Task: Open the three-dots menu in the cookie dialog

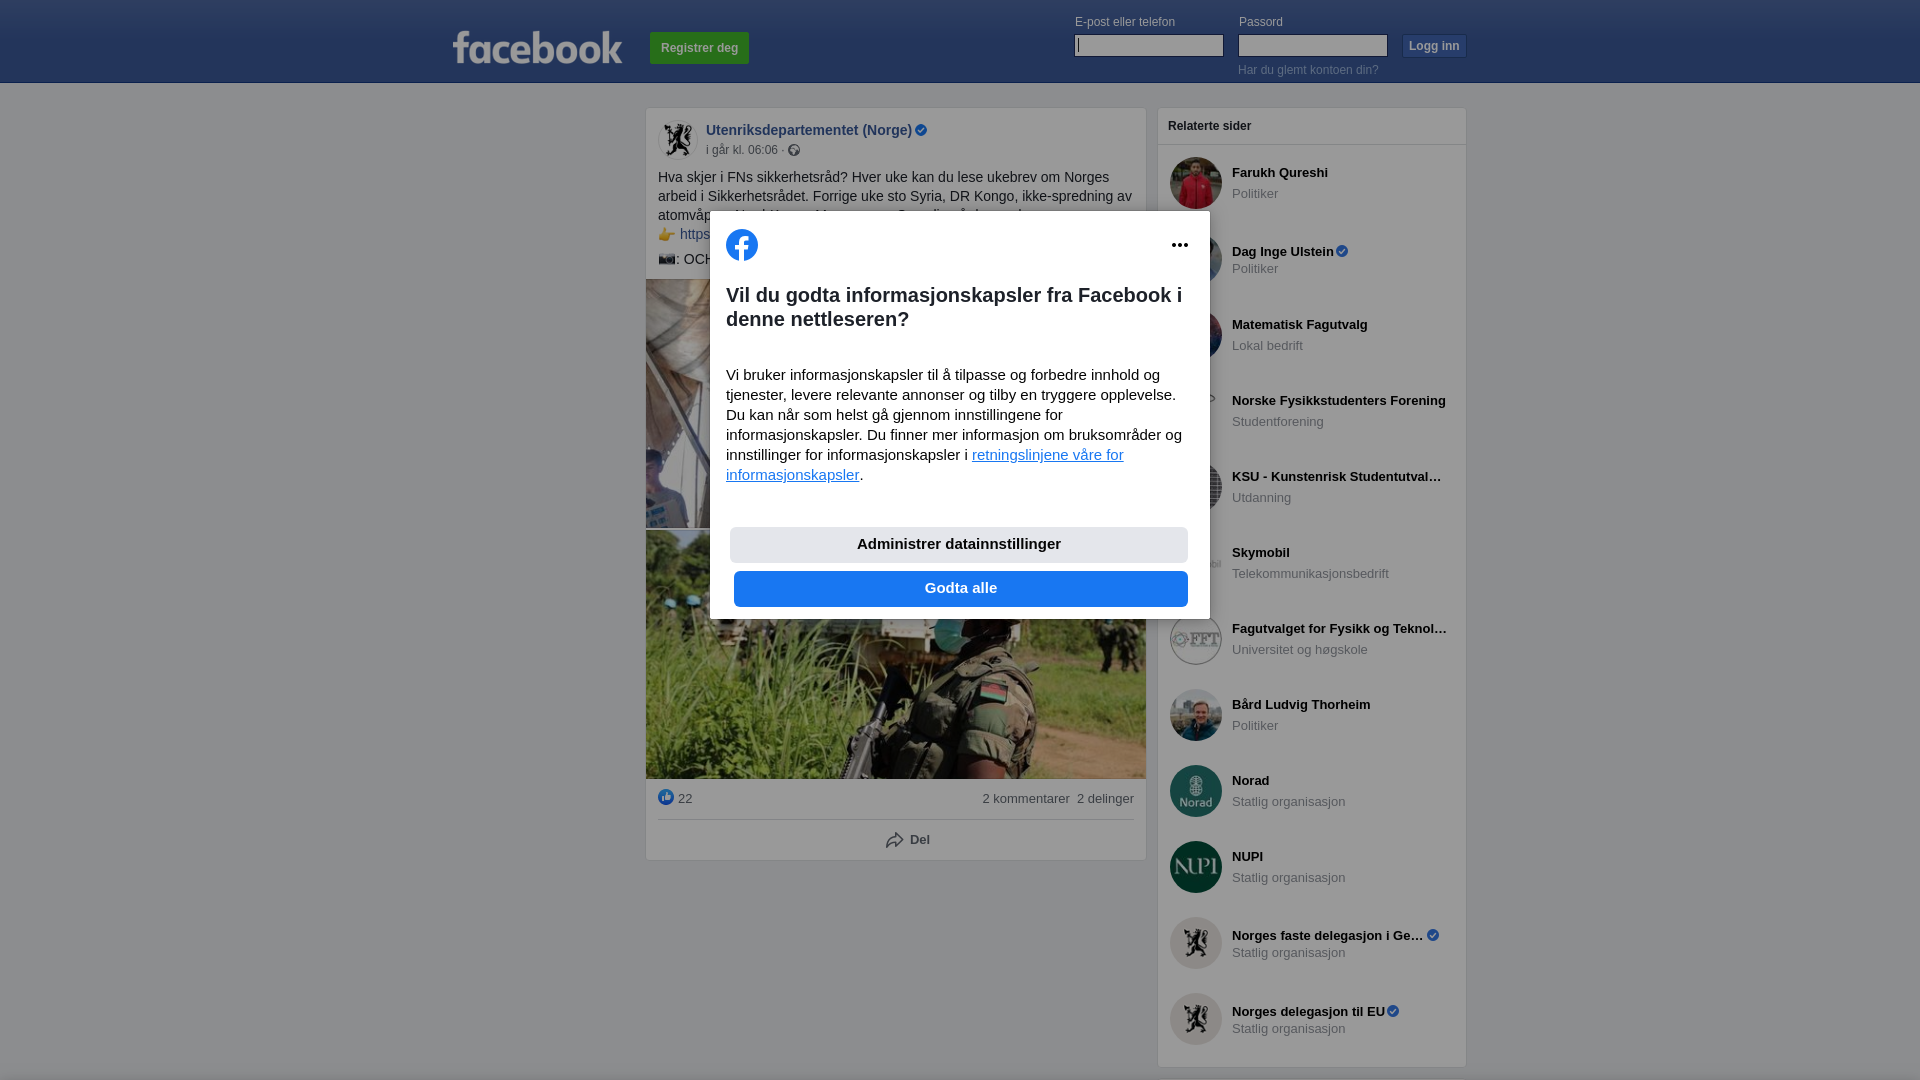Action: click(1180, 245)
